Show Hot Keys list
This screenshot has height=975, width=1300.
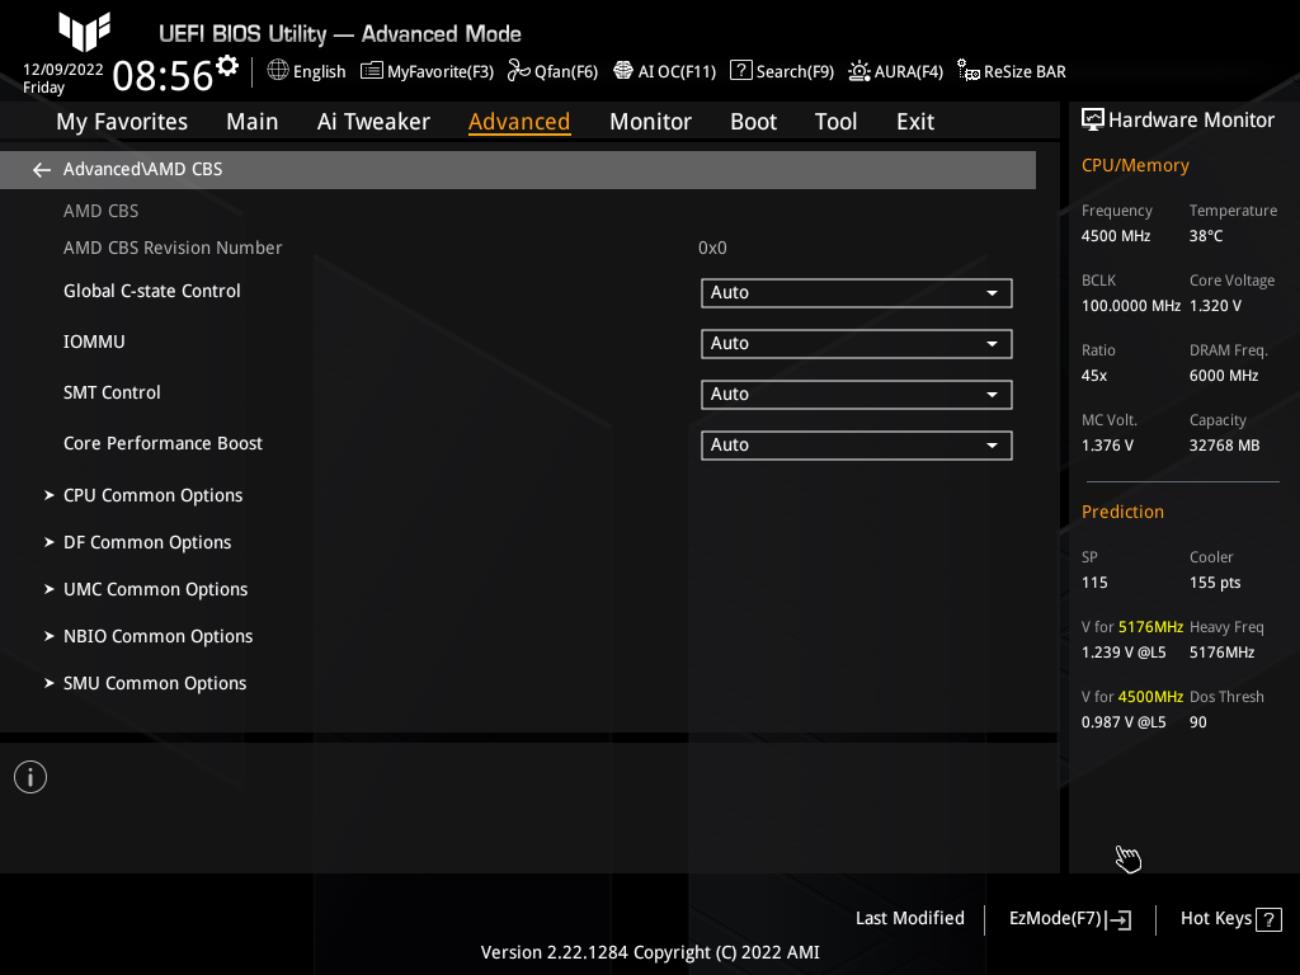[1231, 919]
